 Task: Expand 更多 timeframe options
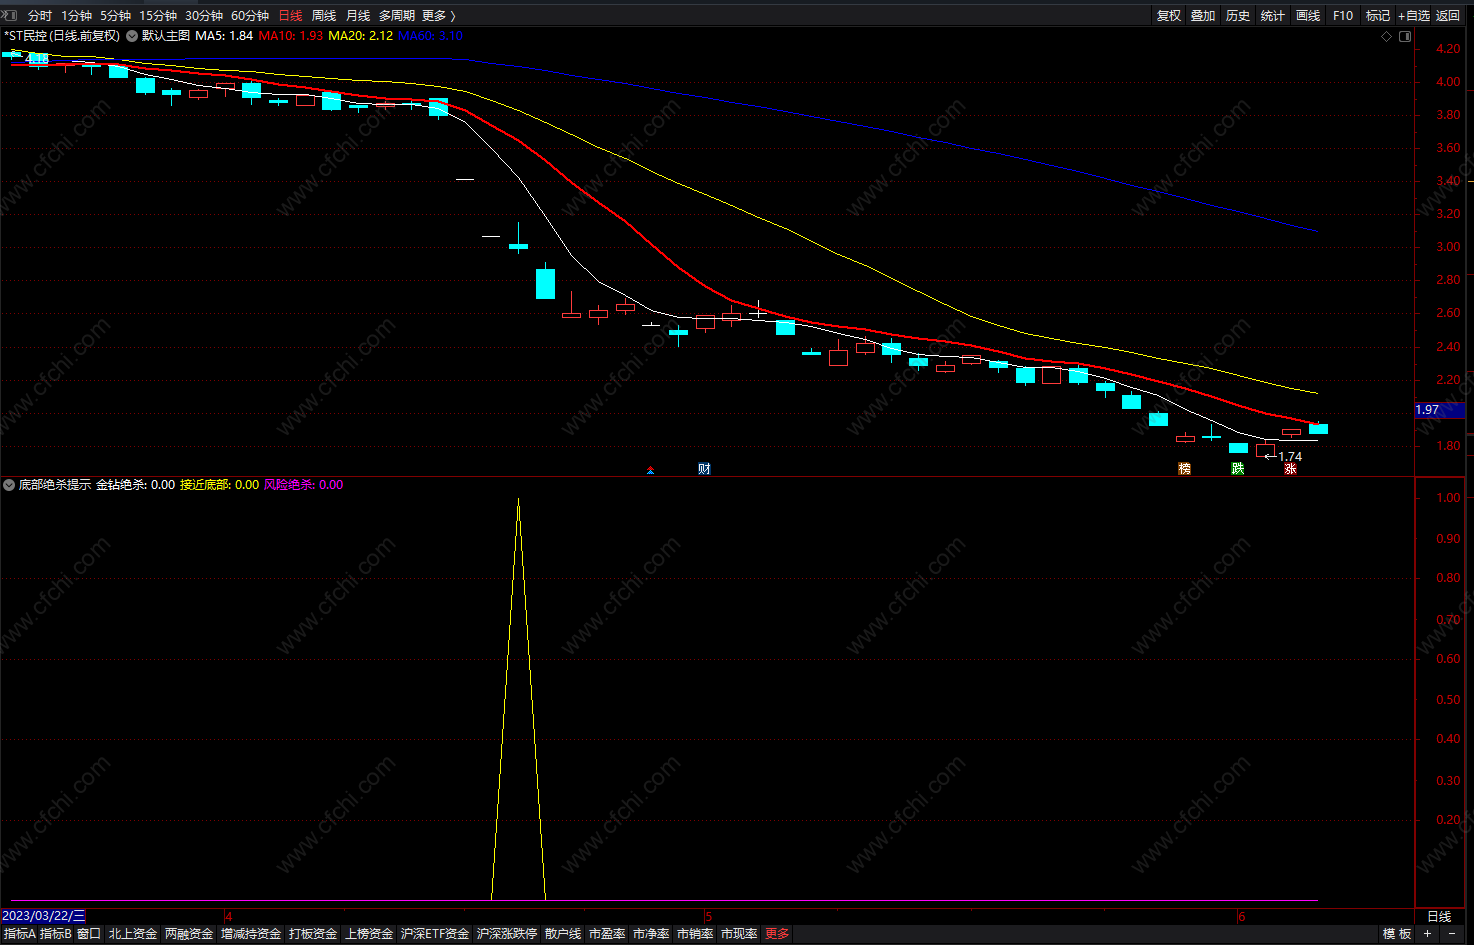tap(438, 15)
